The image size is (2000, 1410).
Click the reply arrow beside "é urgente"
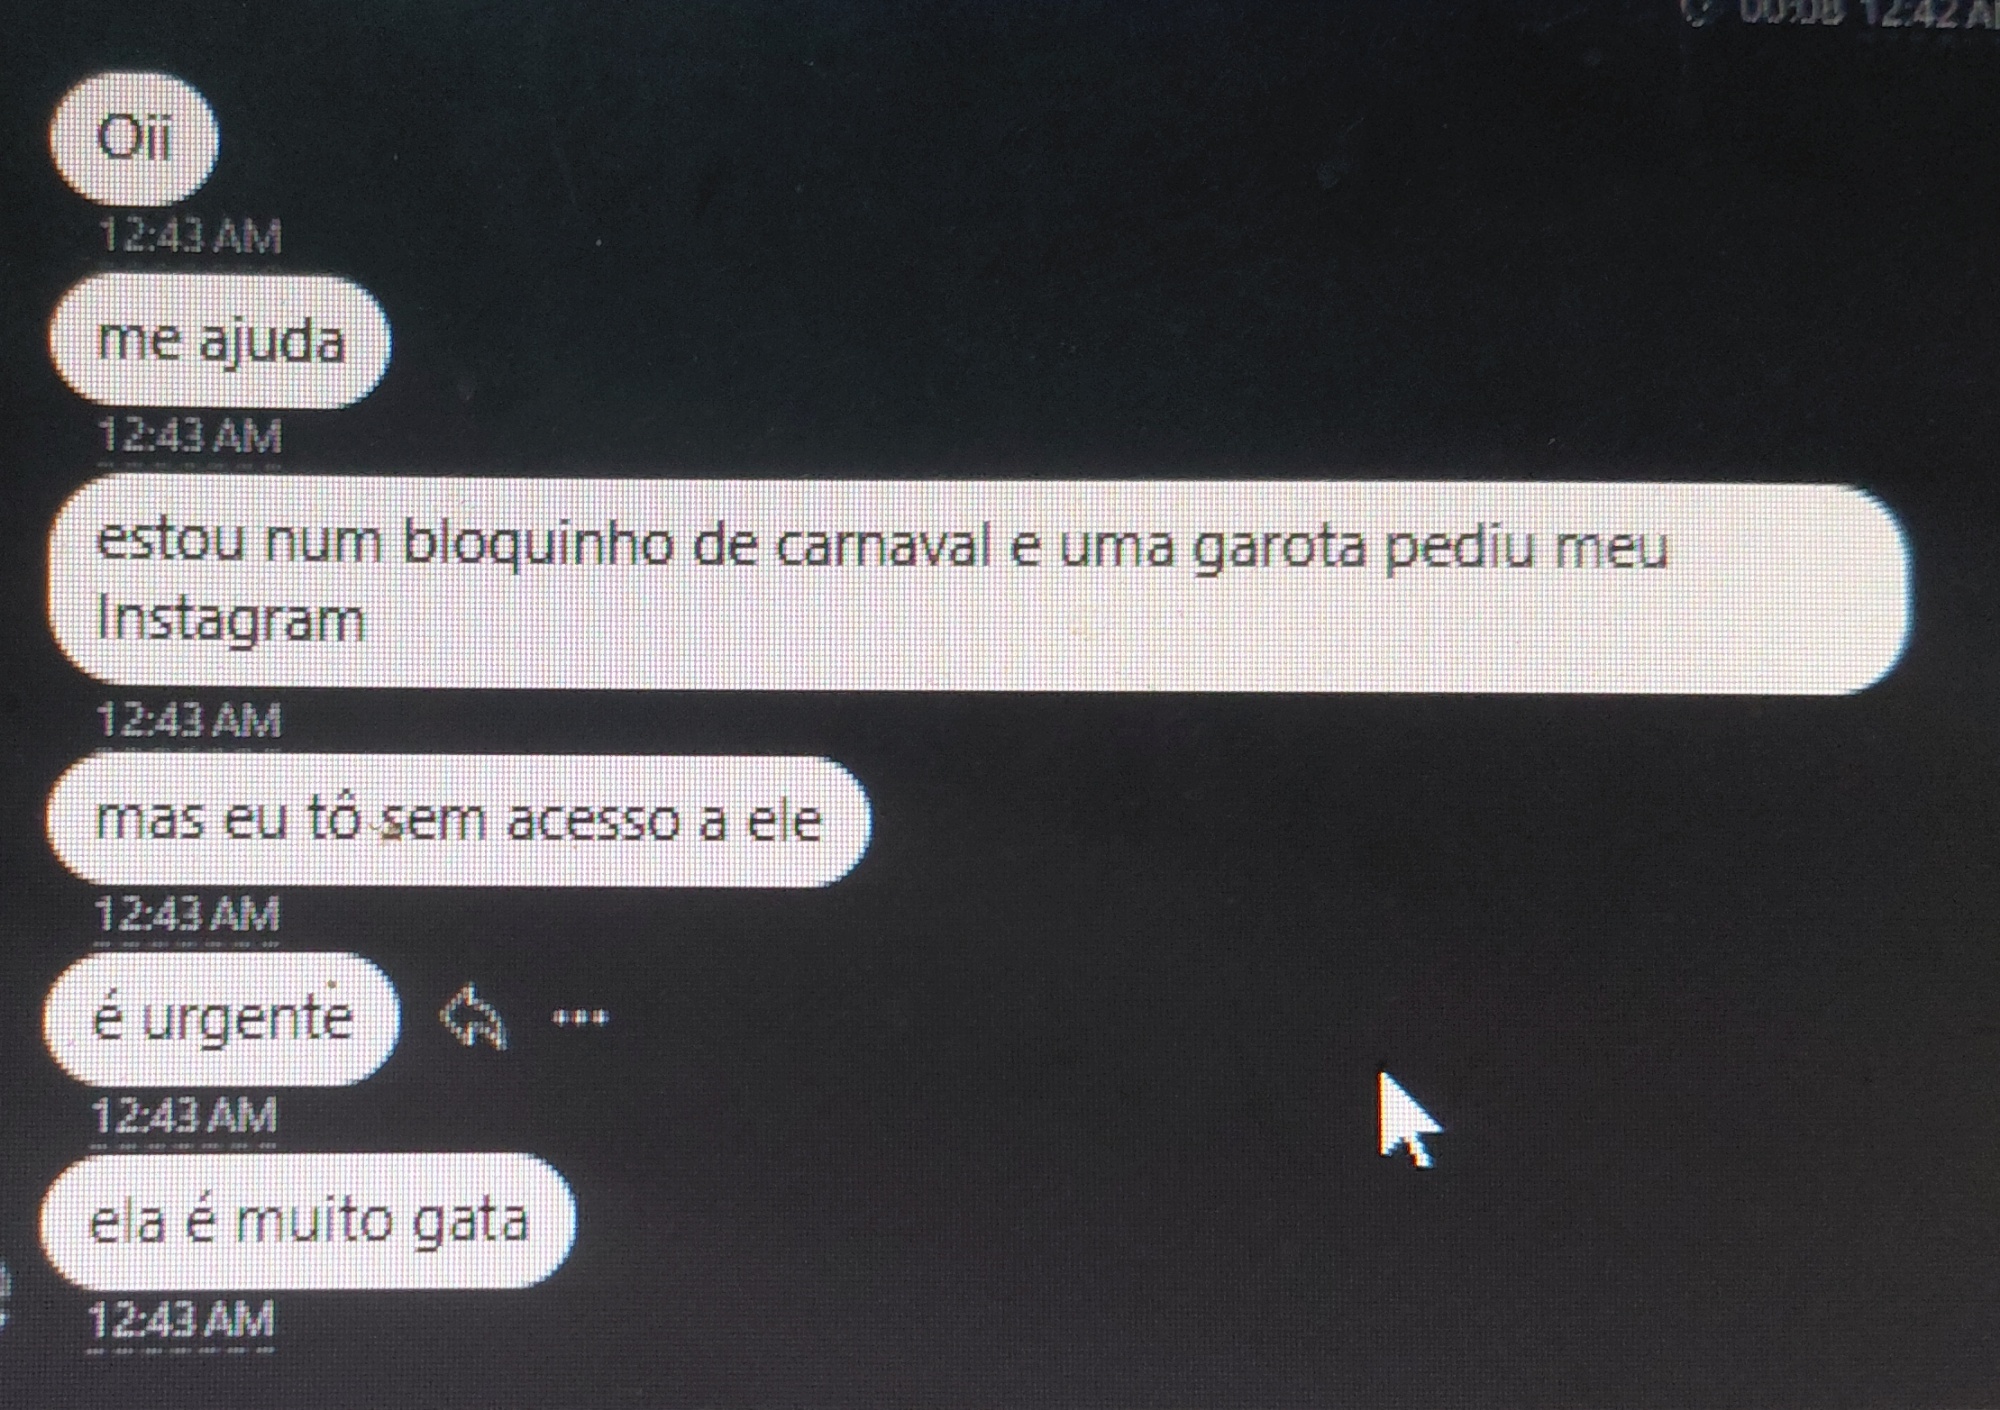pos(473,1017)
